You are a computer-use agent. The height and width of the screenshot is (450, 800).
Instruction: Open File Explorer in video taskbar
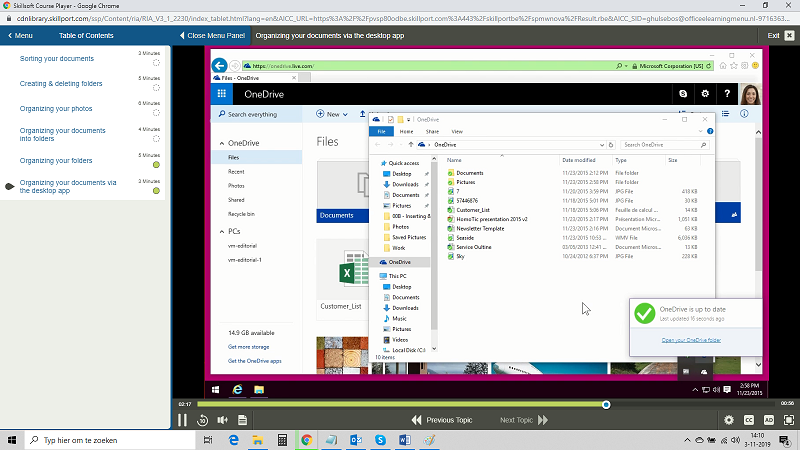(259, 390)
